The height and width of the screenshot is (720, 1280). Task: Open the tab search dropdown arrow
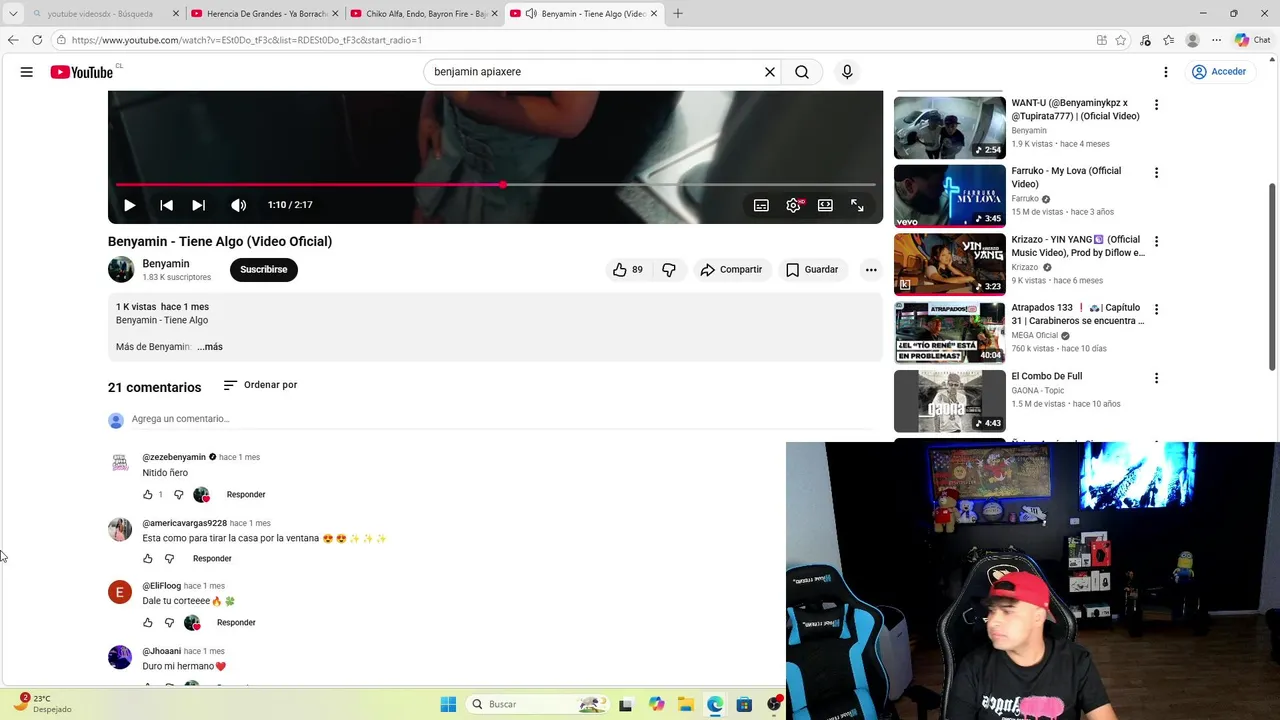pyautogui.click(x=13, y=14)
